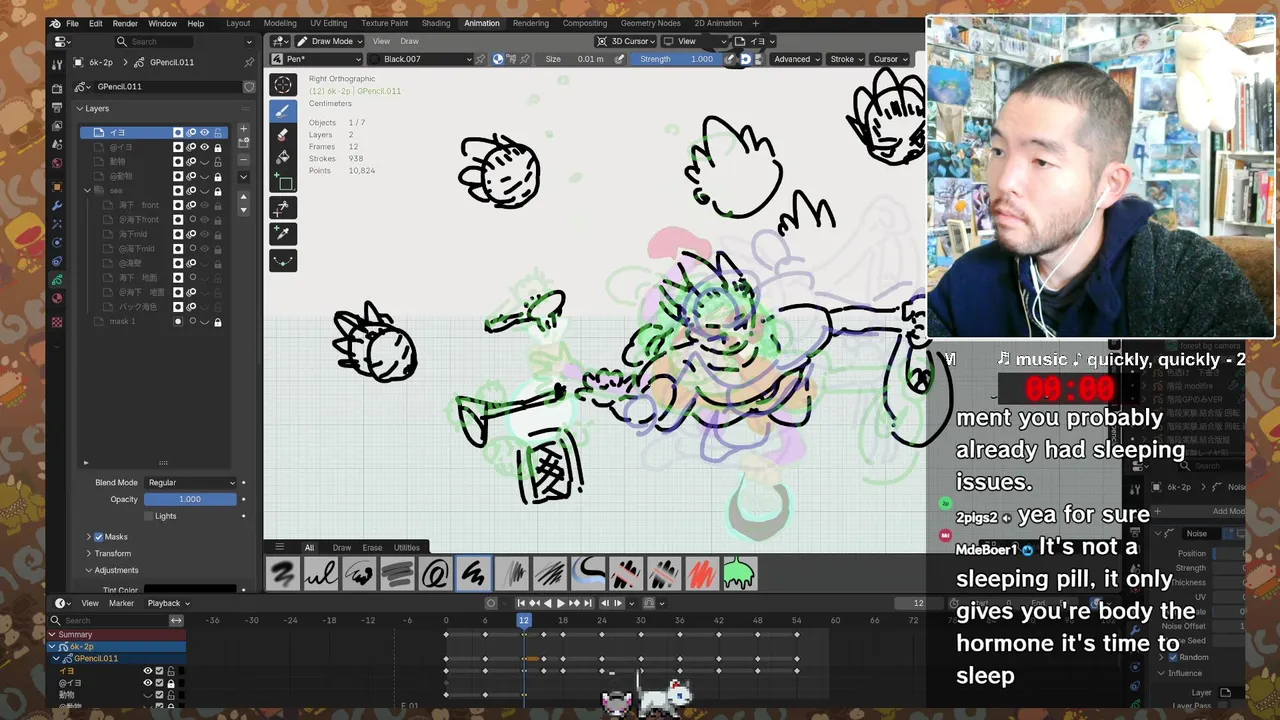The height and width of the screenshot is (720, 1280).
Task: Open the Black.007 material dropdown
Action: [x=419, y=59]
